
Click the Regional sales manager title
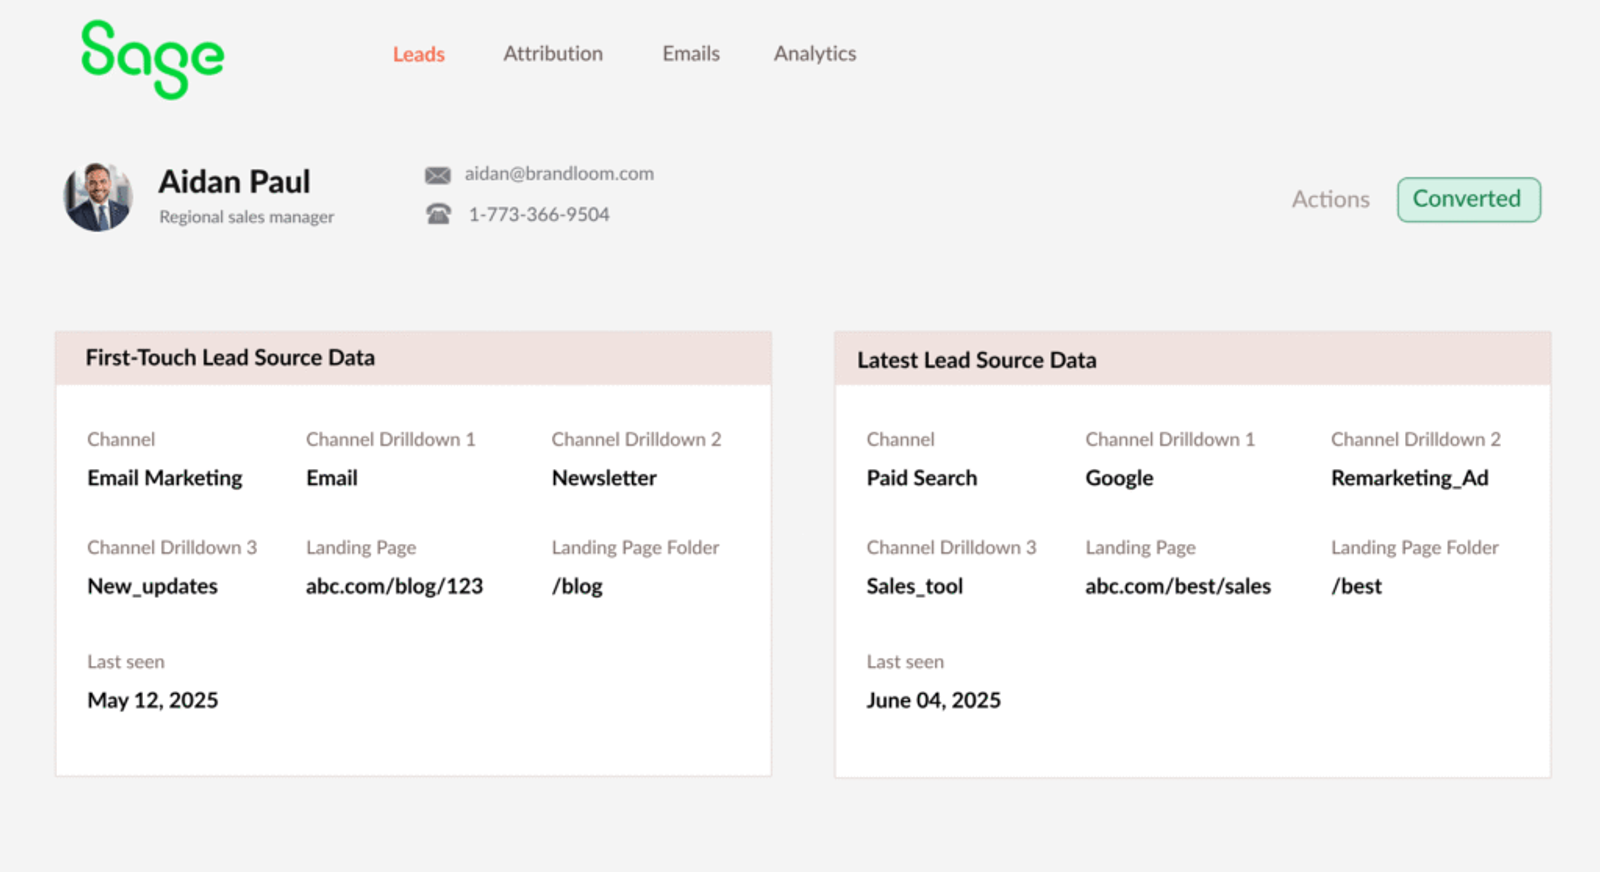[246, 217]
